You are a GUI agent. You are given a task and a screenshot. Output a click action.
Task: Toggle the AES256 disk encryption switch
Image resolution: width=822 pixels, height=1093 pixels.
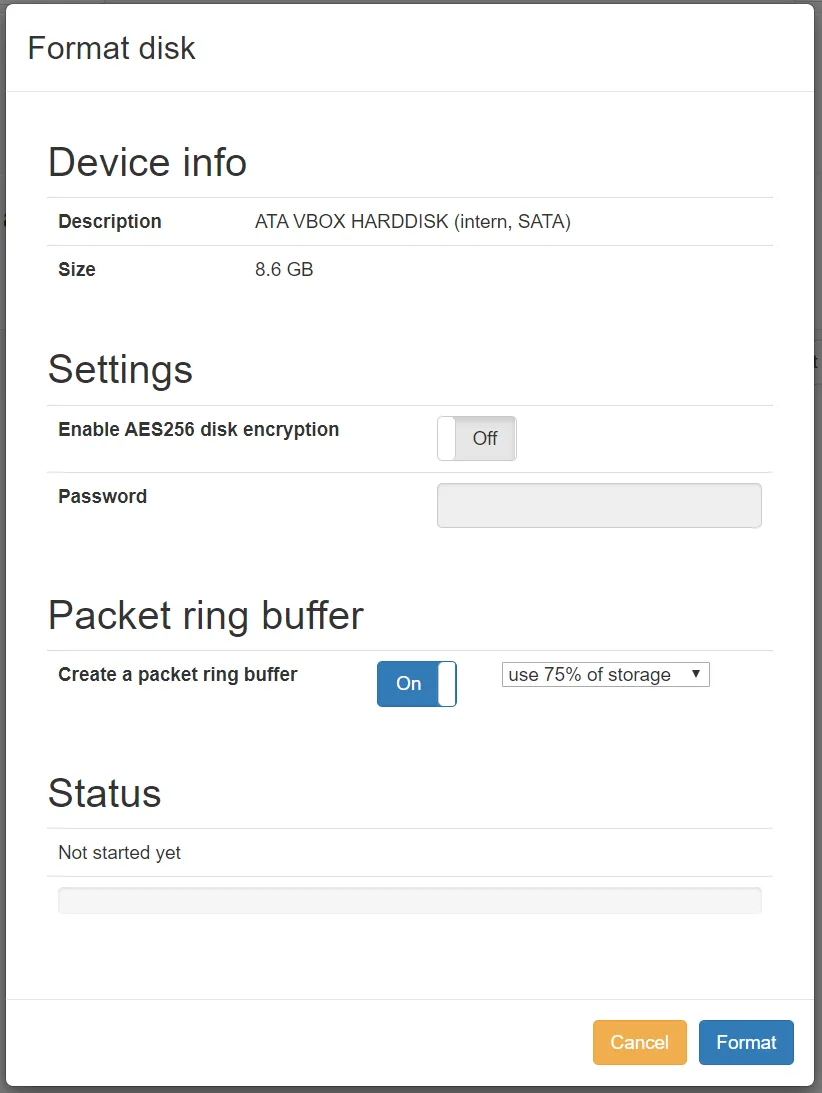tap(477, 439)
